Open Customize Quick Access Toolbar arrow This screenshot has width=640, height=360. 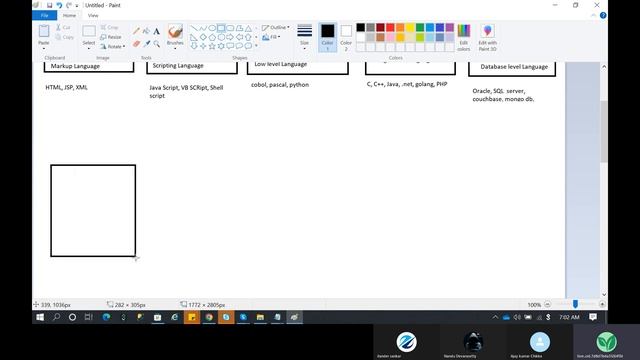(x=77, y=6)
